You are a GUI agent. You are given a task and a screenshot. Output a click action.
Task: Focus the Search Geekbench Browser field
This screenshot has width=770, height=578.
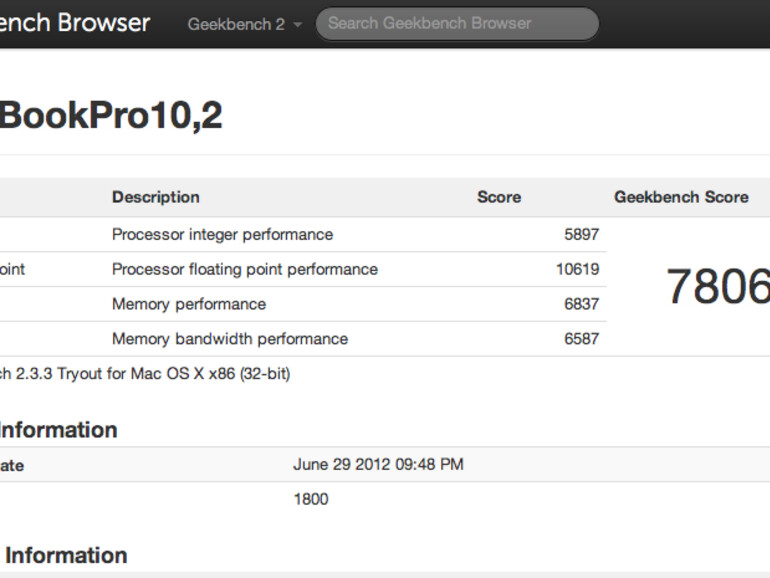(x=456, y=24)
